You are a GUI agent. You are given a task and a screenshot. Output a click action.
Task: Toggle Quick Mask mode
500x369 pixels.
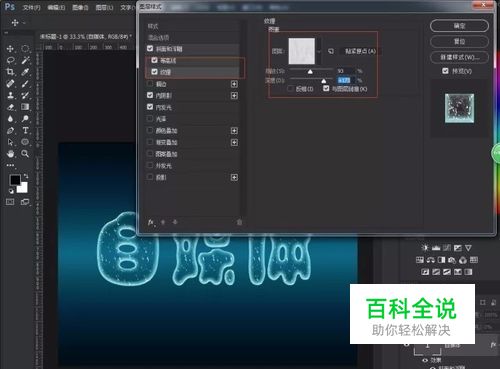coord(10,202)
